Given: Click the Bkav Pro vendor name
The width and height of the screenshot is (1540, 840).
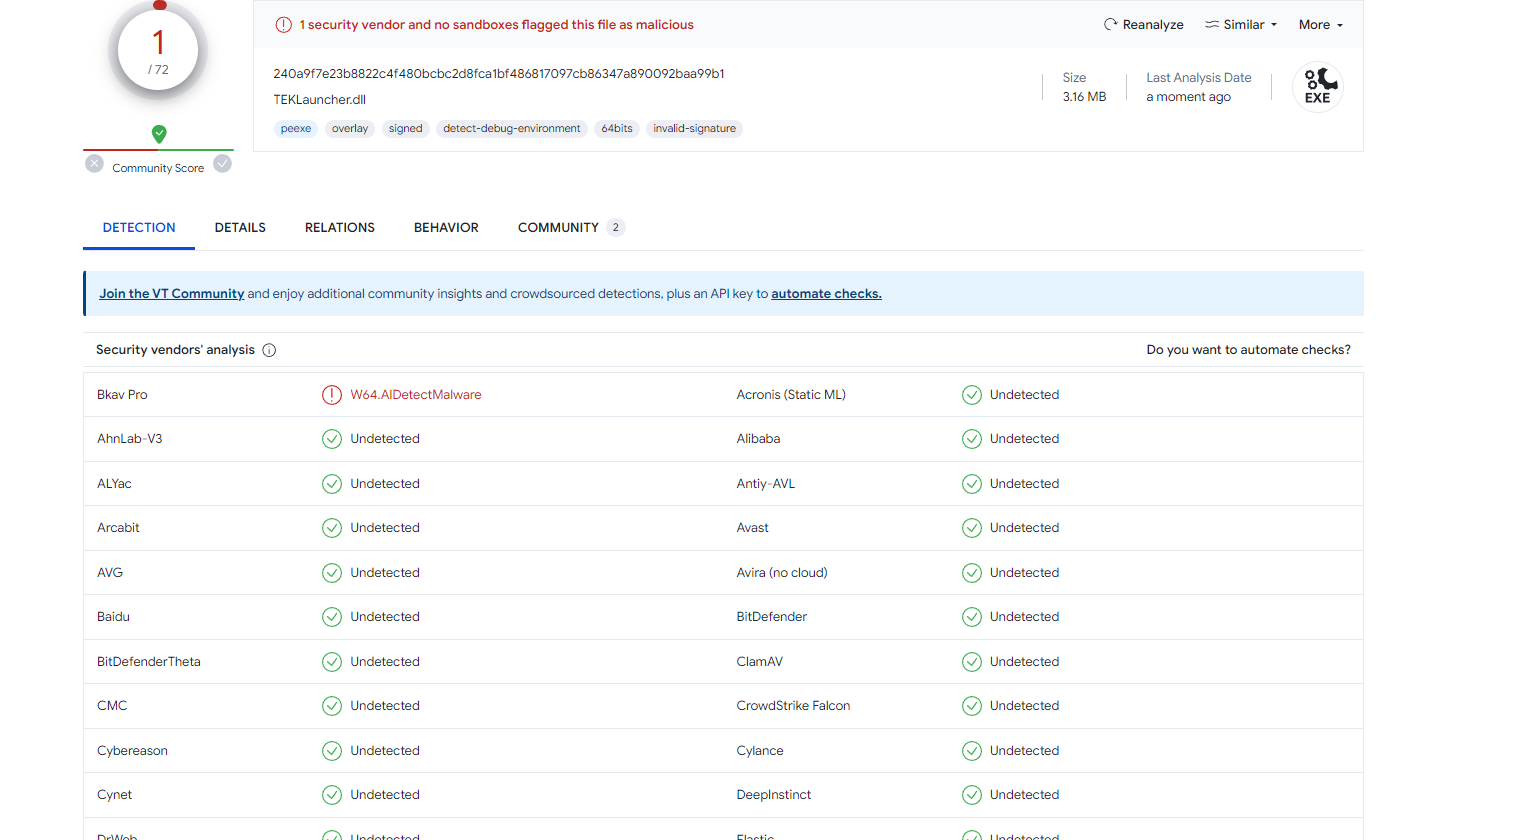Looking at the screenshot, I should (122, 395).
